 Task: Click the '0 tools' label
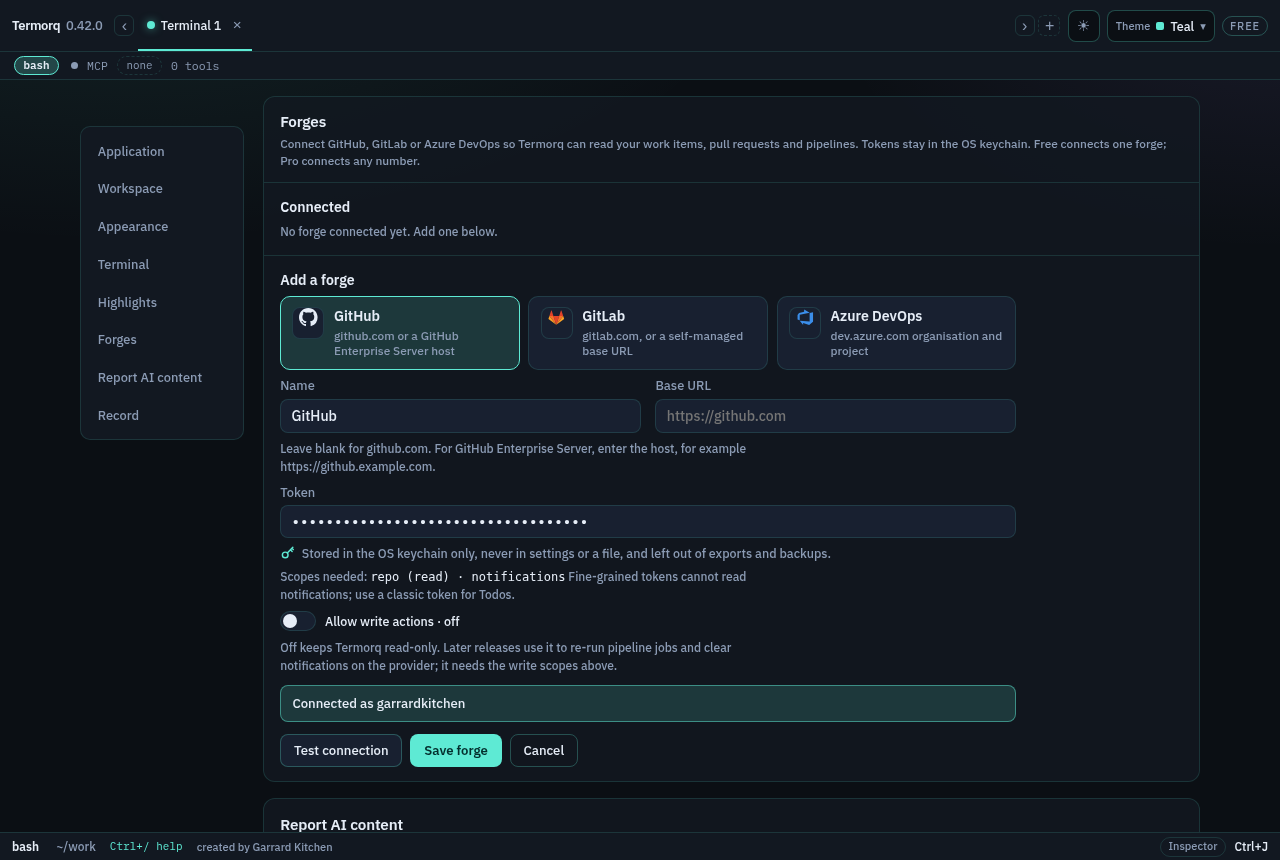195,66
